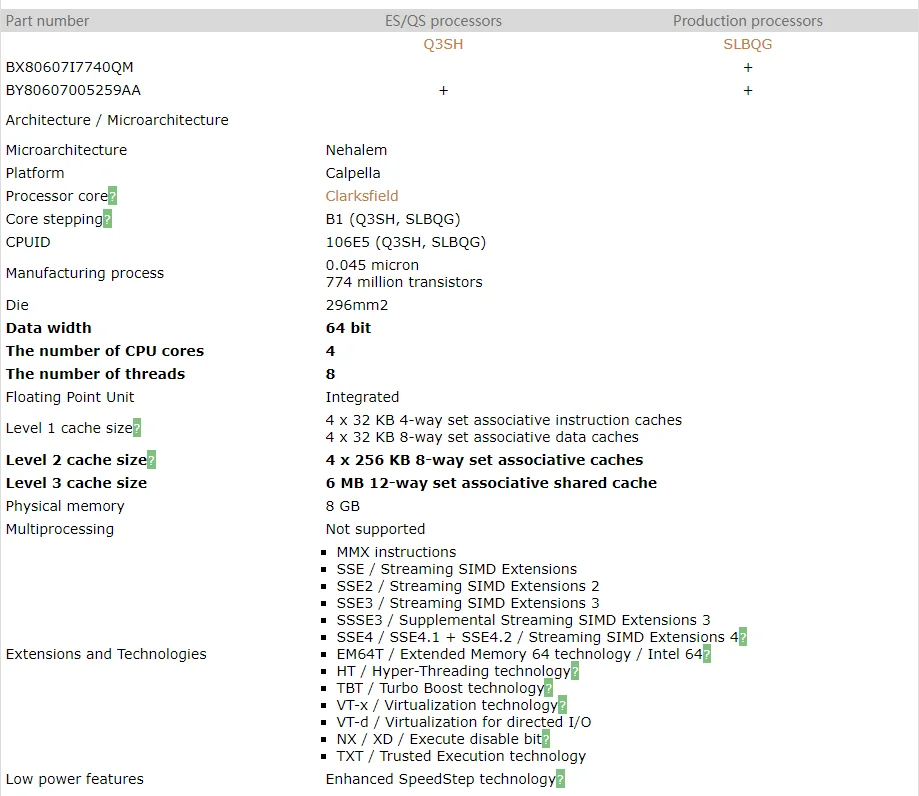Click the Production processors column header
Viewport: 919px width, 796px height.
coord(747,21)
